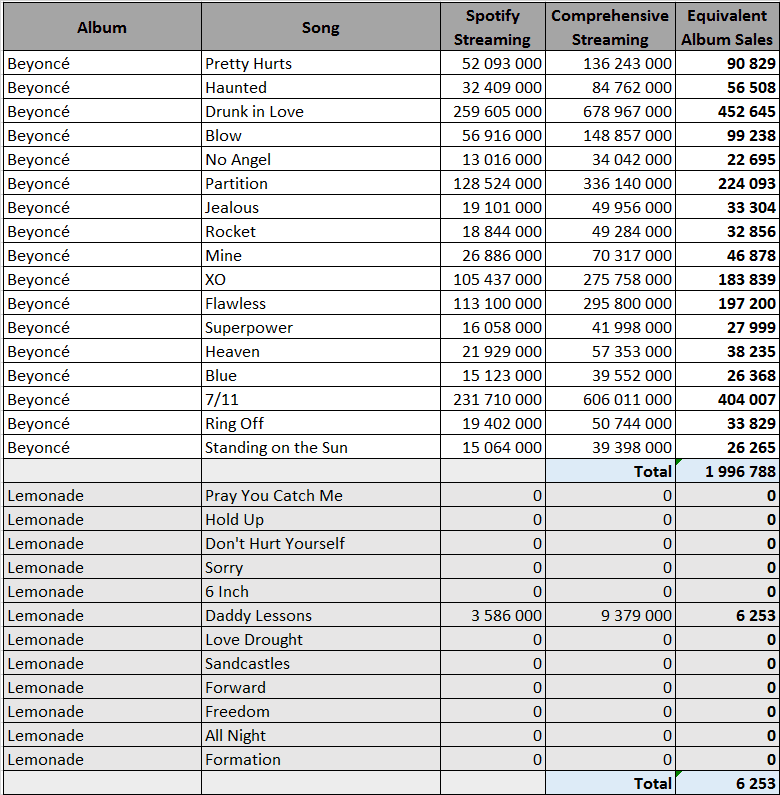Click the Hold Up song cell
The image size is (780, 795).
point(321,519)
